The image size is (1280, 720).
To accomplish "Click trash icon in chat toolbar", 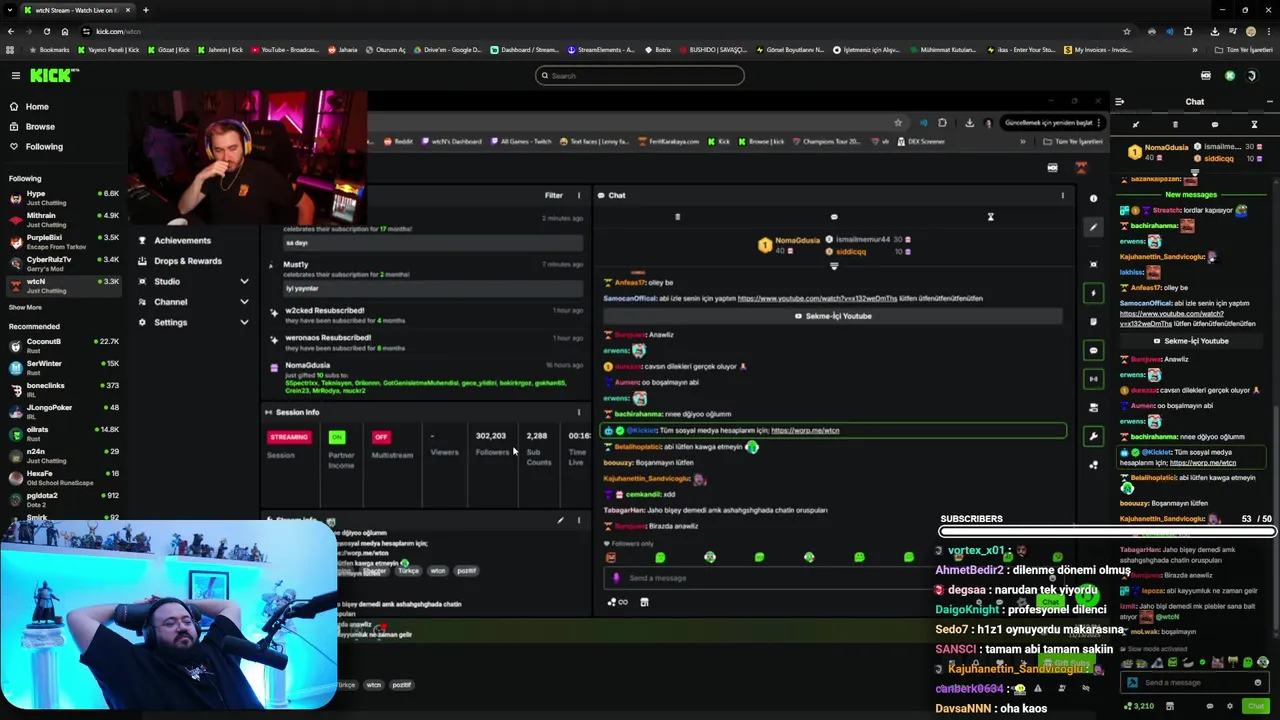I will (x=1175, y=125).
